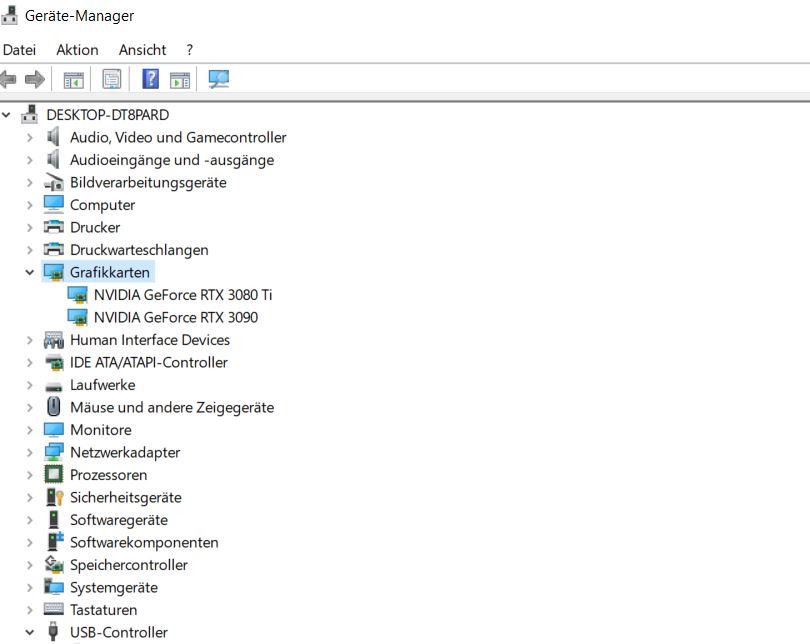Click the Grafikkarten display adapter icon

click(x=54, y=272)
